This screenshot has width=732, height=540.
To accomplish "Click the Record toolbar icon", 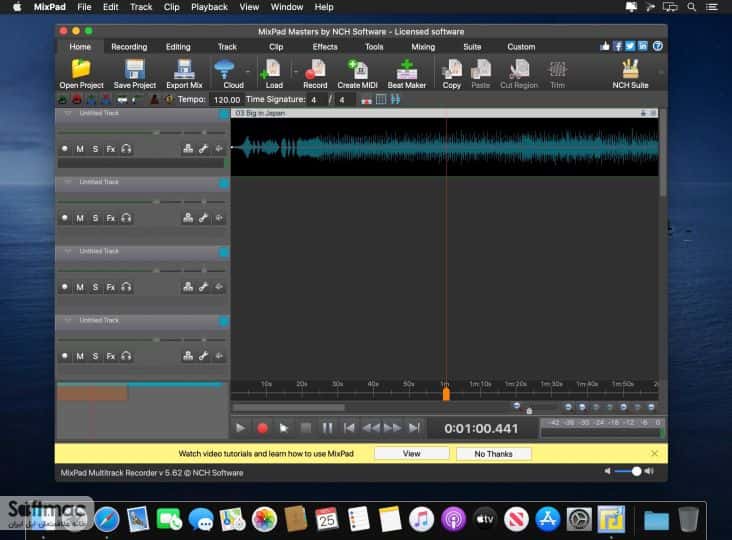I will pyautogui.click(x=315, y=69).
